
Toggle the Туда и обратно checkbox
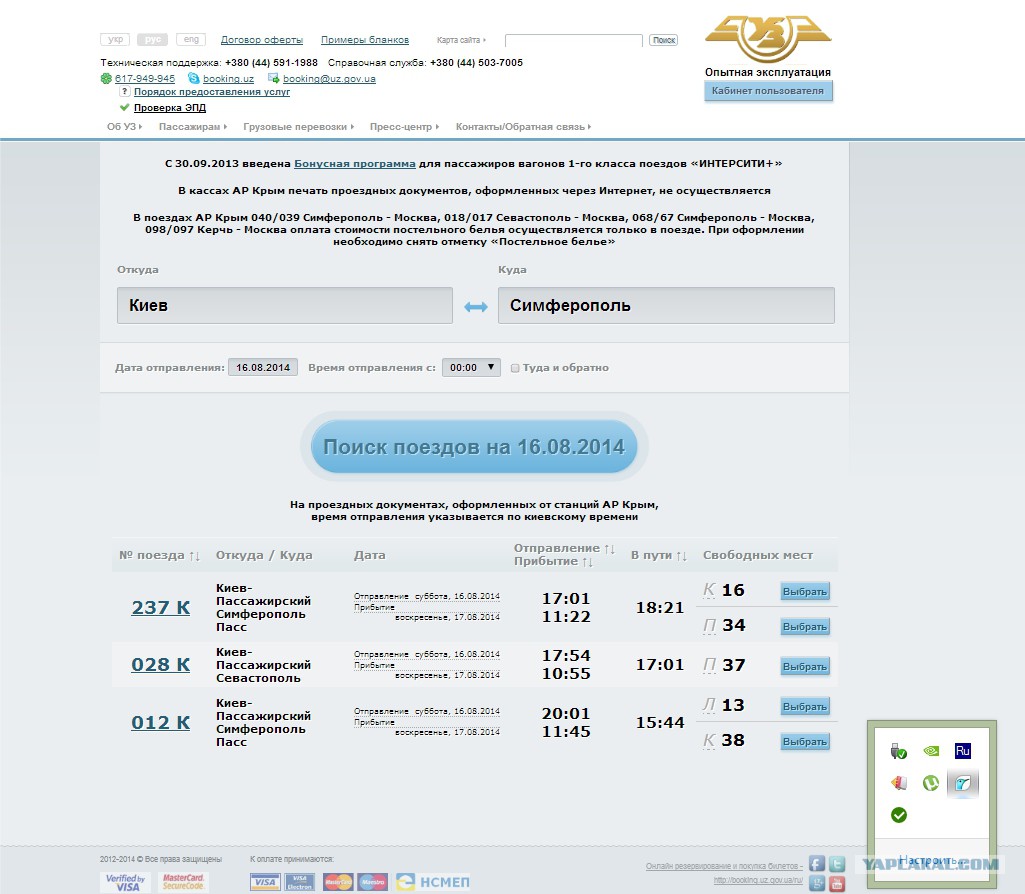coord(515,368)
